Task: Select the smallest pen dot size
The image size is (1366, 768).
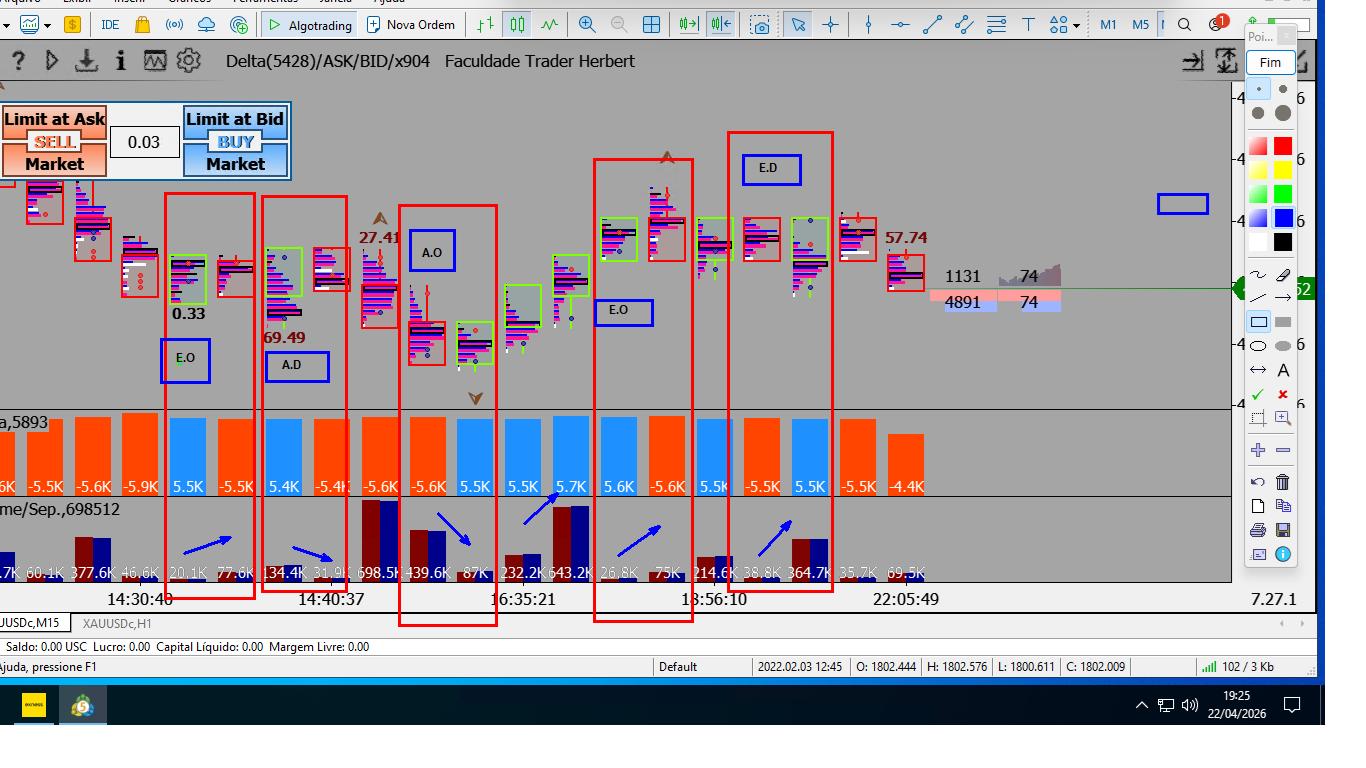Action: click(x=1258, y=89)
